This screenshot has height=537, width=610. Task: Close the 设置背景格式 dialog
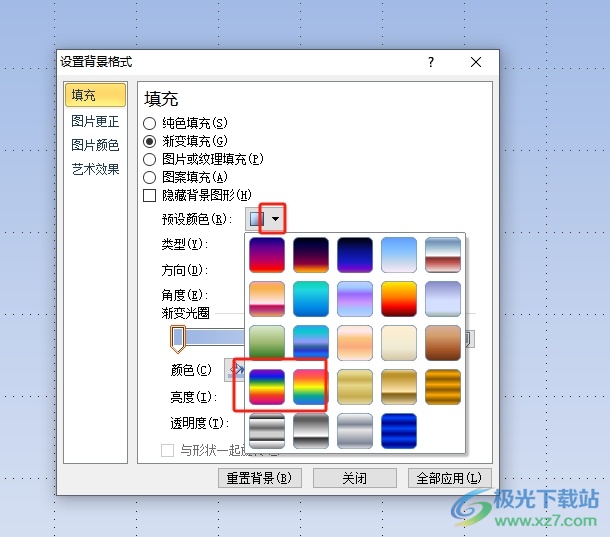[476, 62]
